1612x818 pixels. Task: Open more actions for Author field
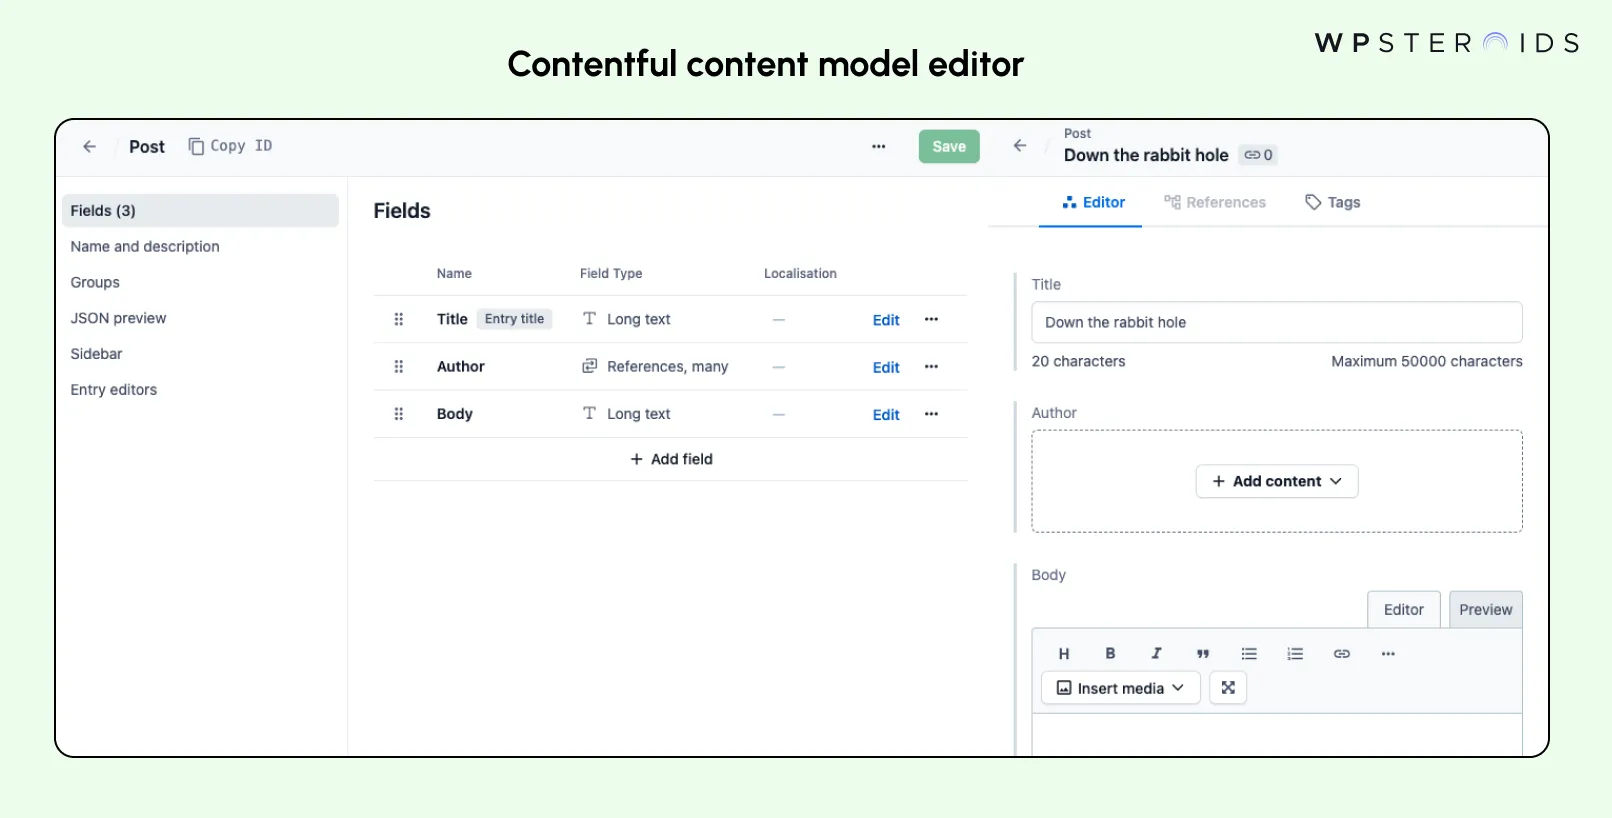931,367
